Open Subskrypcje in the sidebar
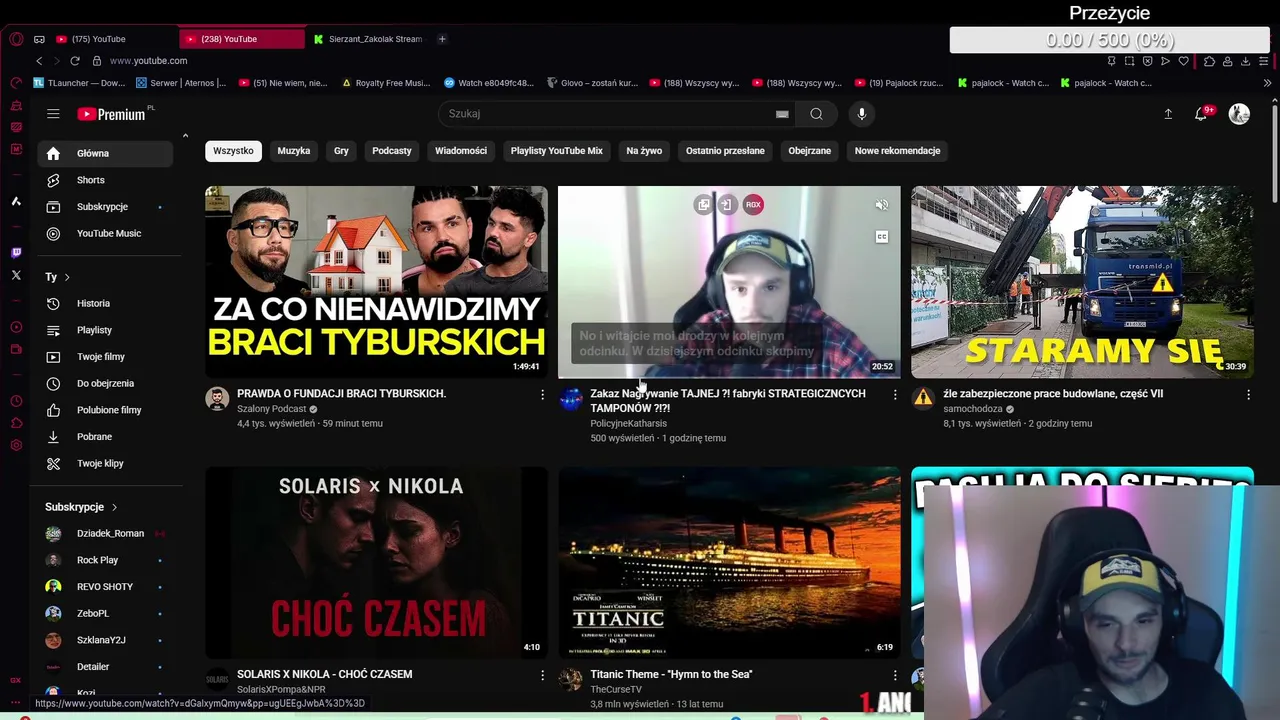1280x720 pixels. click(105, 207)
